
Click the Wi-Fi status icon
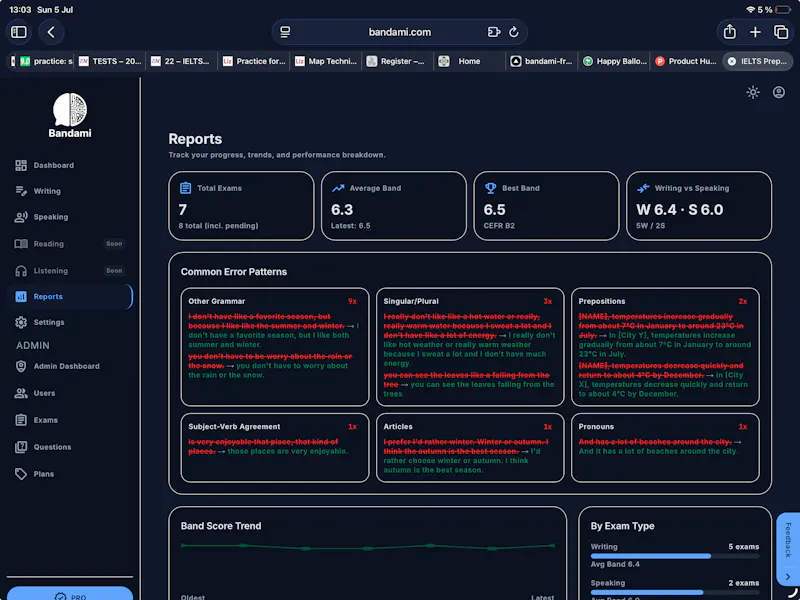point(751,10)
